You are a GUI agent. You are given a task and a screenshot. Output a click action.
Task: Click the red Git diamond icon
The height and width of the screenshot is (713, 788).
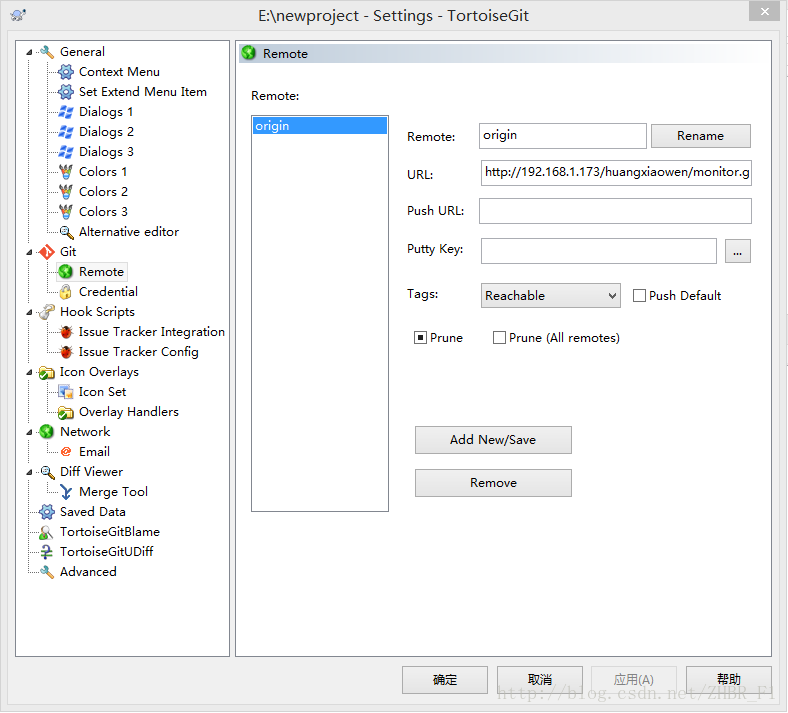pos(47,252)
